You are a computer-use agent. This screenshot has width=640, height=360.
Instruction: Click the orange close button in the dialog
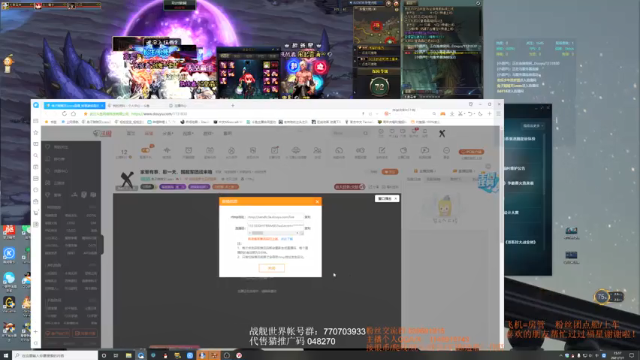271,268
